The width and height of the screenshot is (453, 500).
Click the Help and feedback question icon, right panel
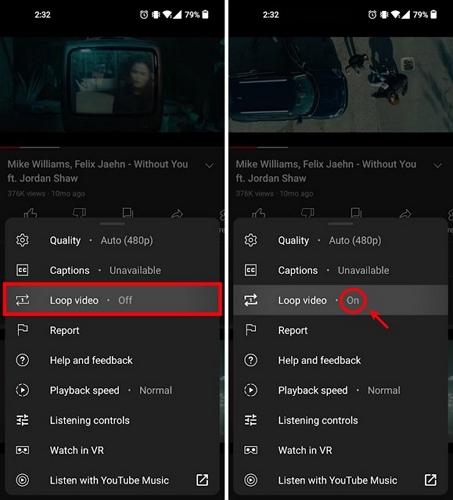[x=251, y=360]
